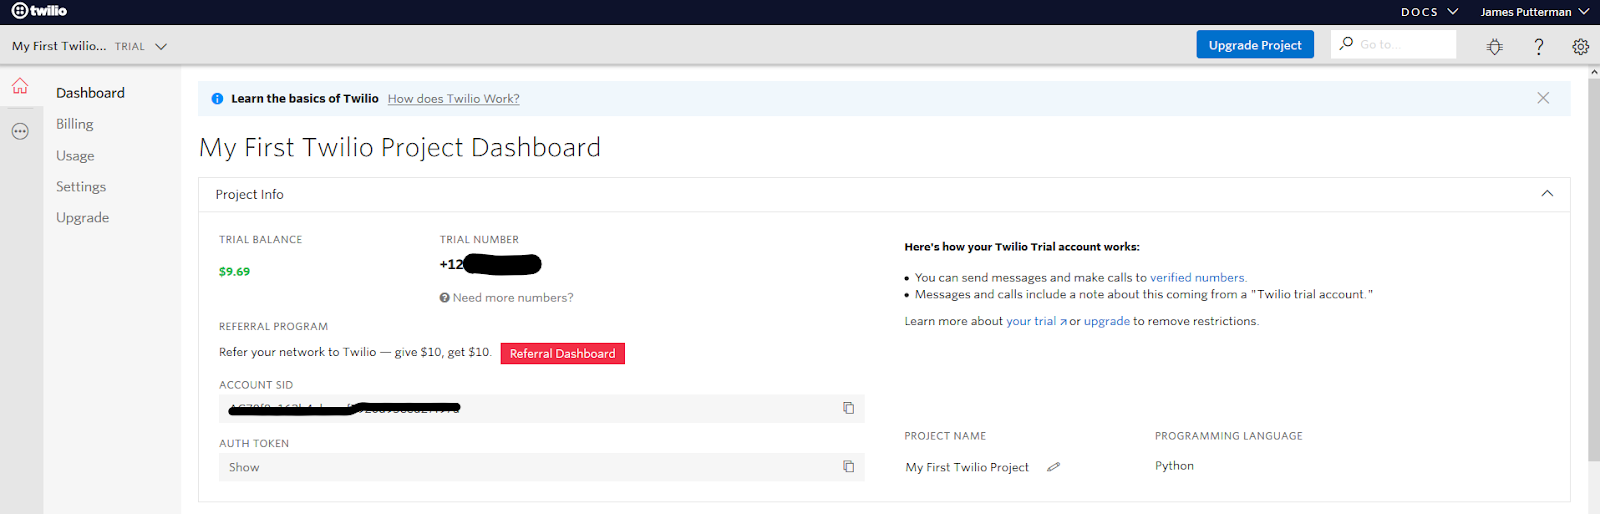Select Settings in the sidebar
1600x514 pixels.
pyautogui.click(x=81, y=187)
